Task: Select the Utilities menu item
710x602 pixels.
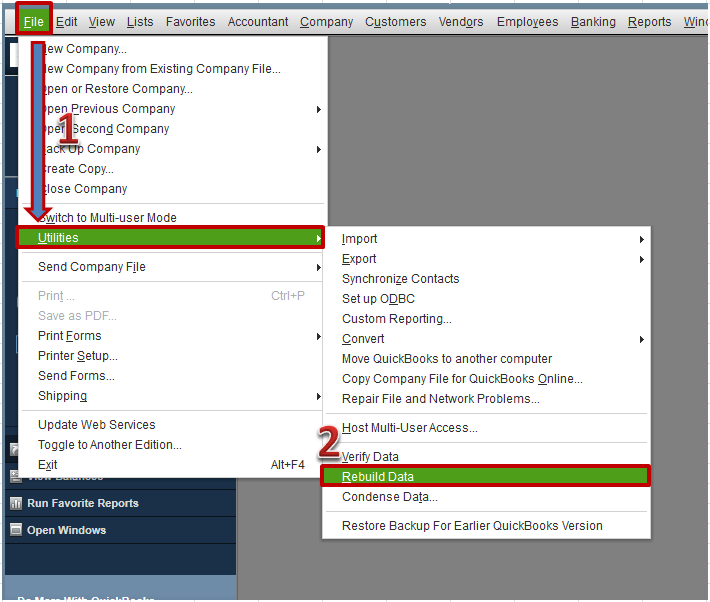Action: click(x=170, y=237)
